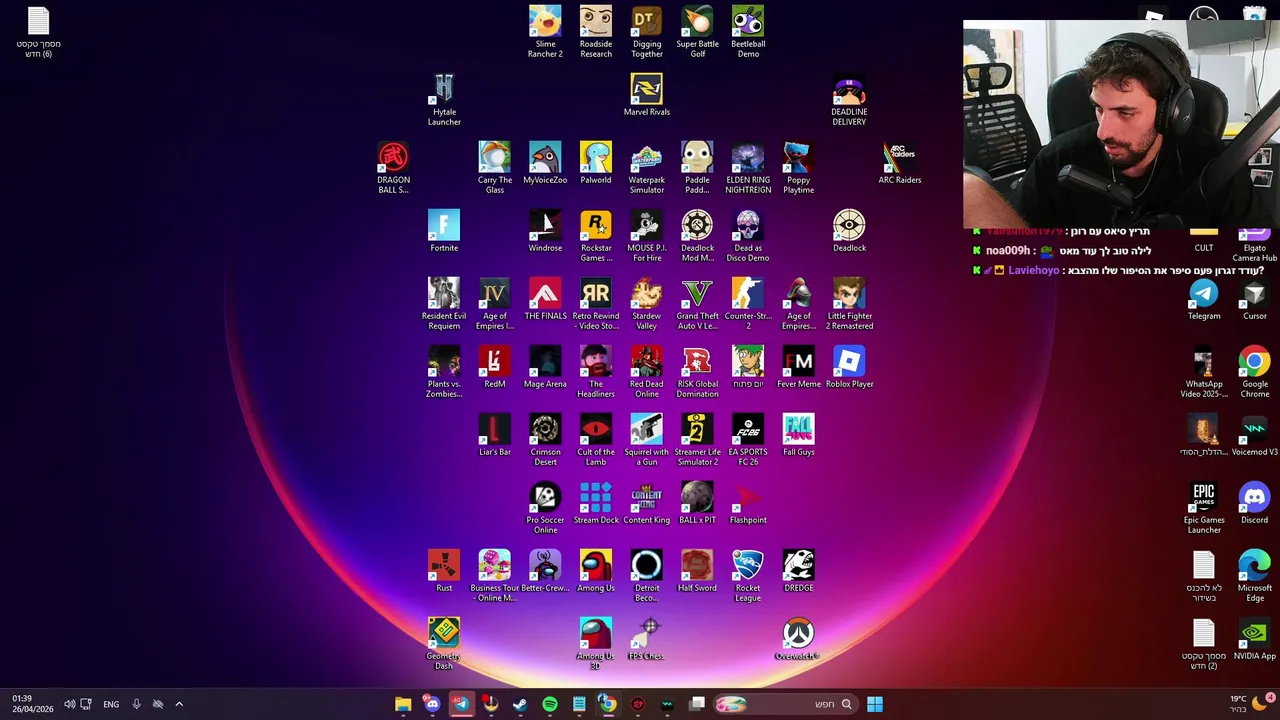Launch Red Dead Online from the desktop
The width and height of the screenshot is (1280, 720).
click(x=647, y=372)
